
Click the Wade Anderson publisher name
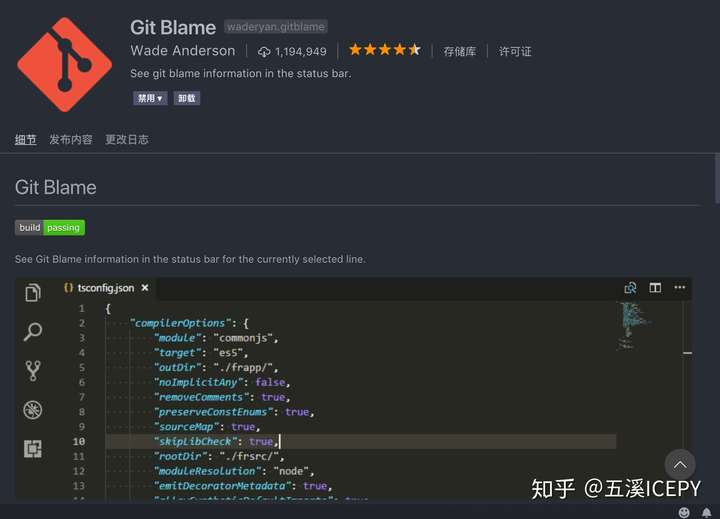coord(183,51)
